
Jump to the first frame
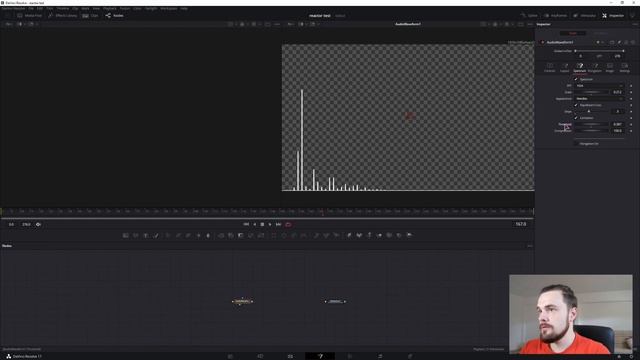point(246,224)
